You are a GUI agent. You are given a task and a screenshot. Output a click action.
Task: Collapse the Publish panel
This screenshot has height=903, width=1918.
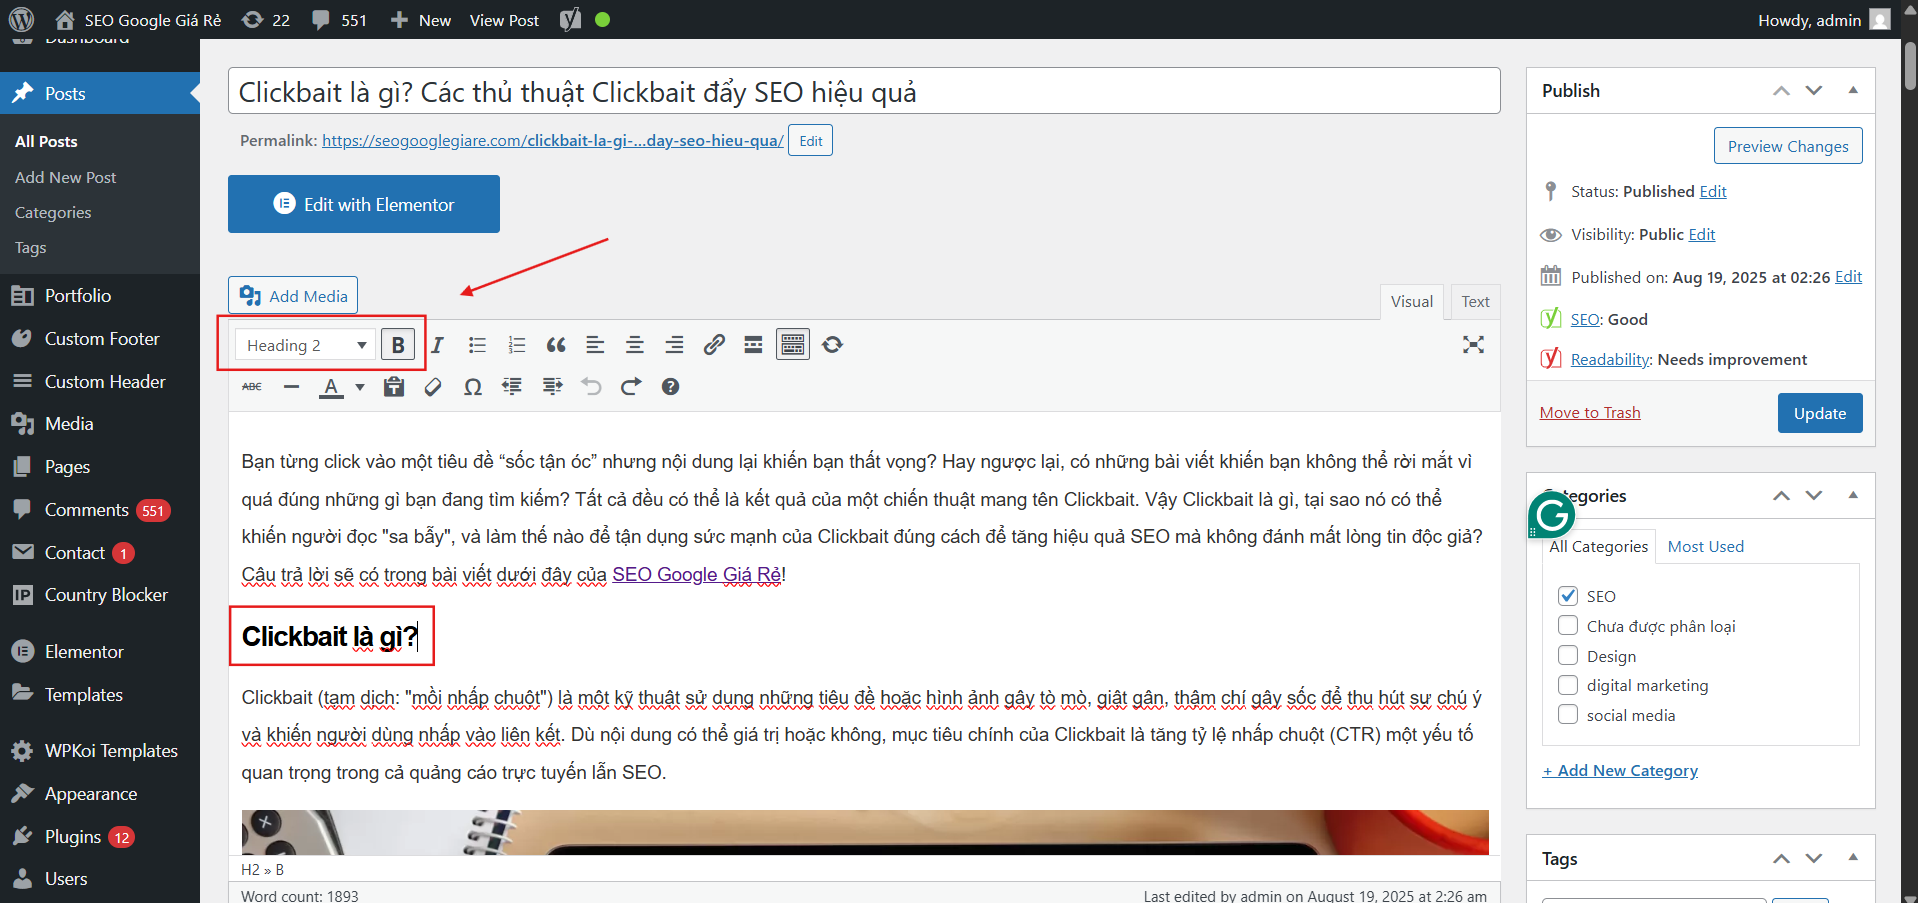(x=1854, y=90)
